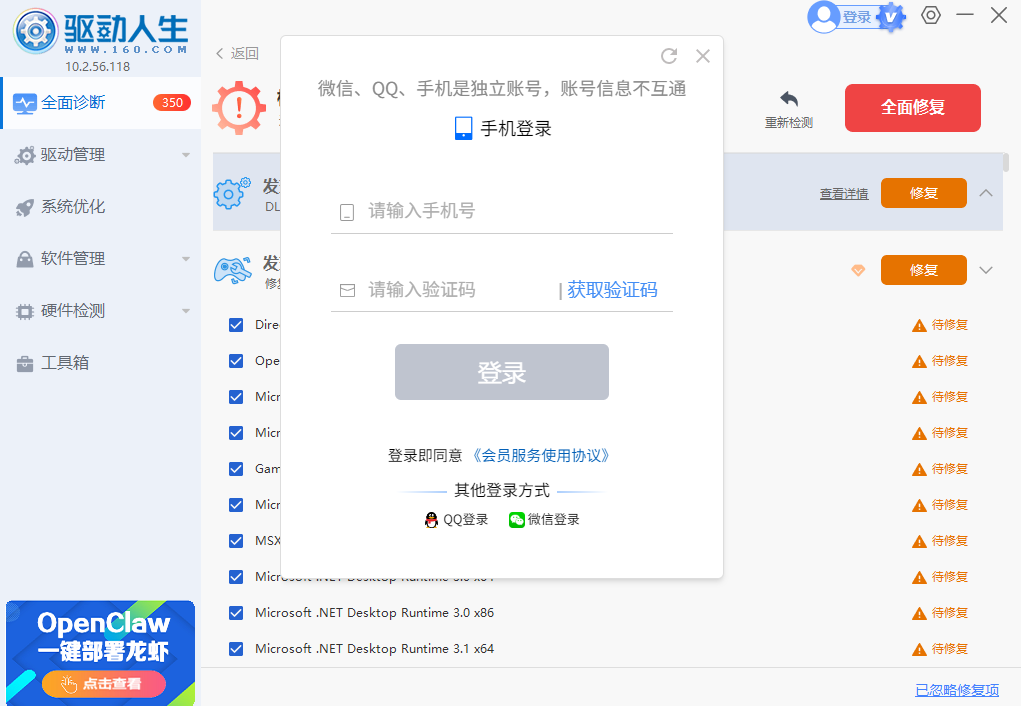Open the 驱动管理 sidebar menu
The image size is (1021, 706).
(x=101, y=155)
